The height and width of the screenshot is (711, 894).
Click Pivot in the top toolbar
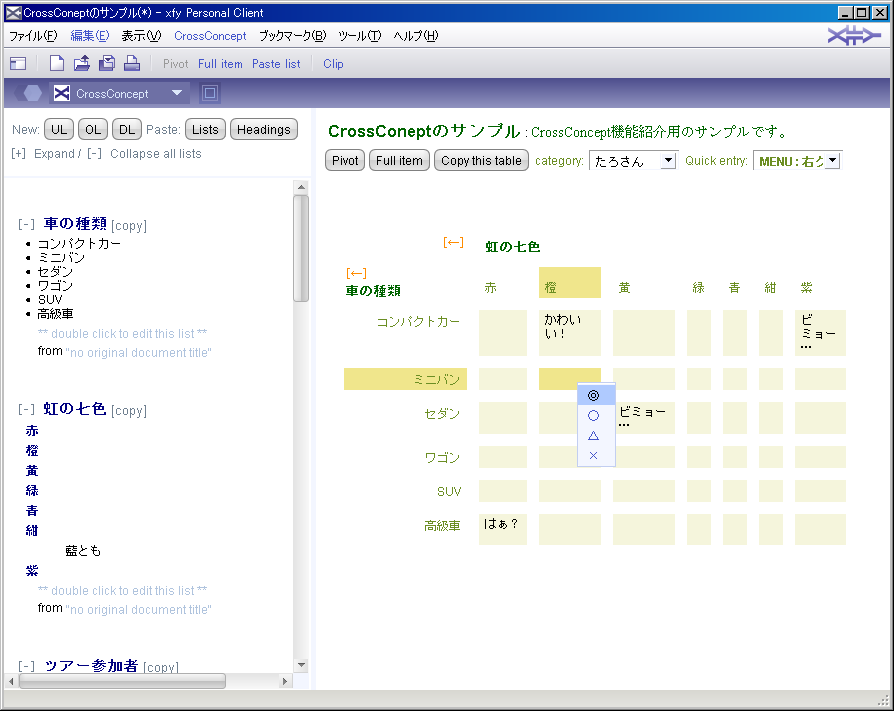pos(176,64)
